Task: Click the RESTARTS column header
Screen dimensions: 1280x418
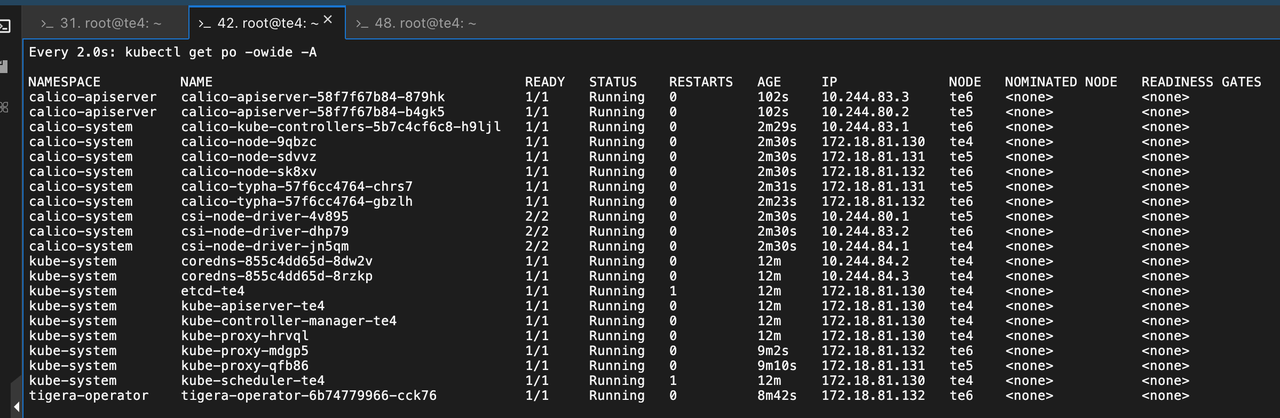Action: (701, 82)
